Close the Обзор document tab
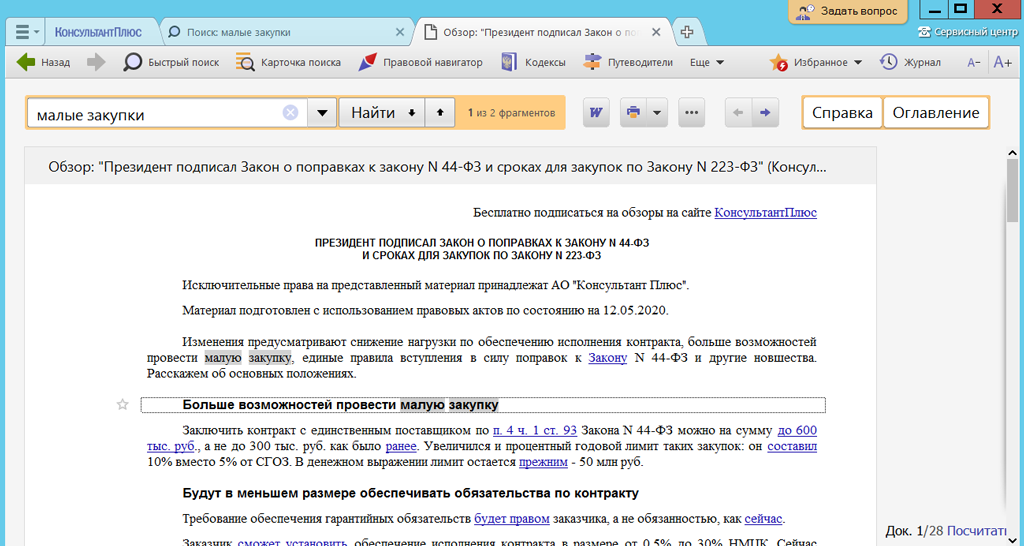The height and width of the screenshot is (546, 1024). coord(656,32)
